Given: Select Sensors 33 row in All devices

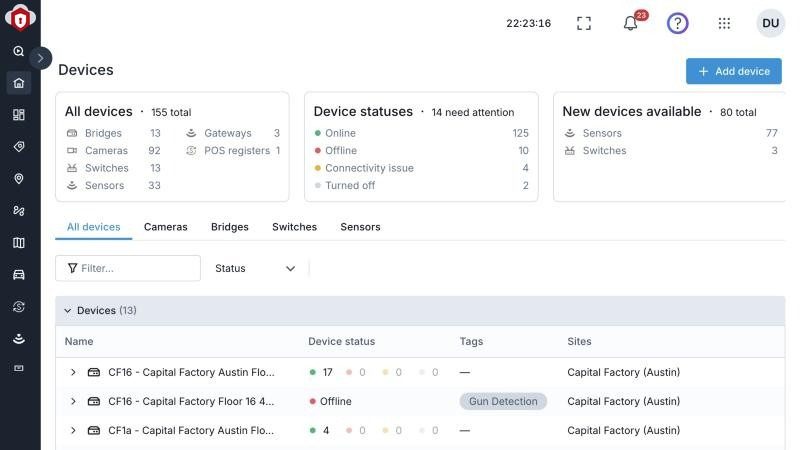Looking at the screenshot, I should pos(114,185).
